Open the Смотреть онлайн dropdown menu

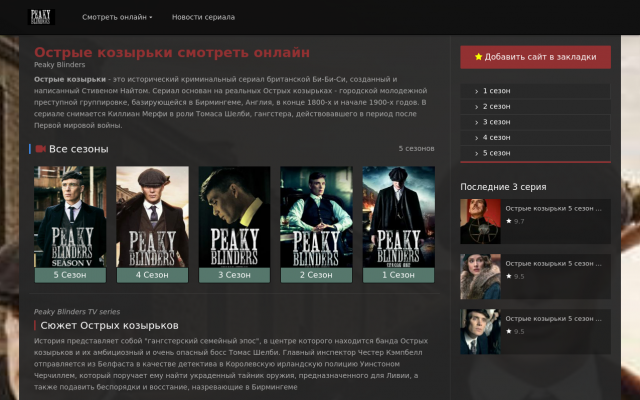(x=117, y=17)
